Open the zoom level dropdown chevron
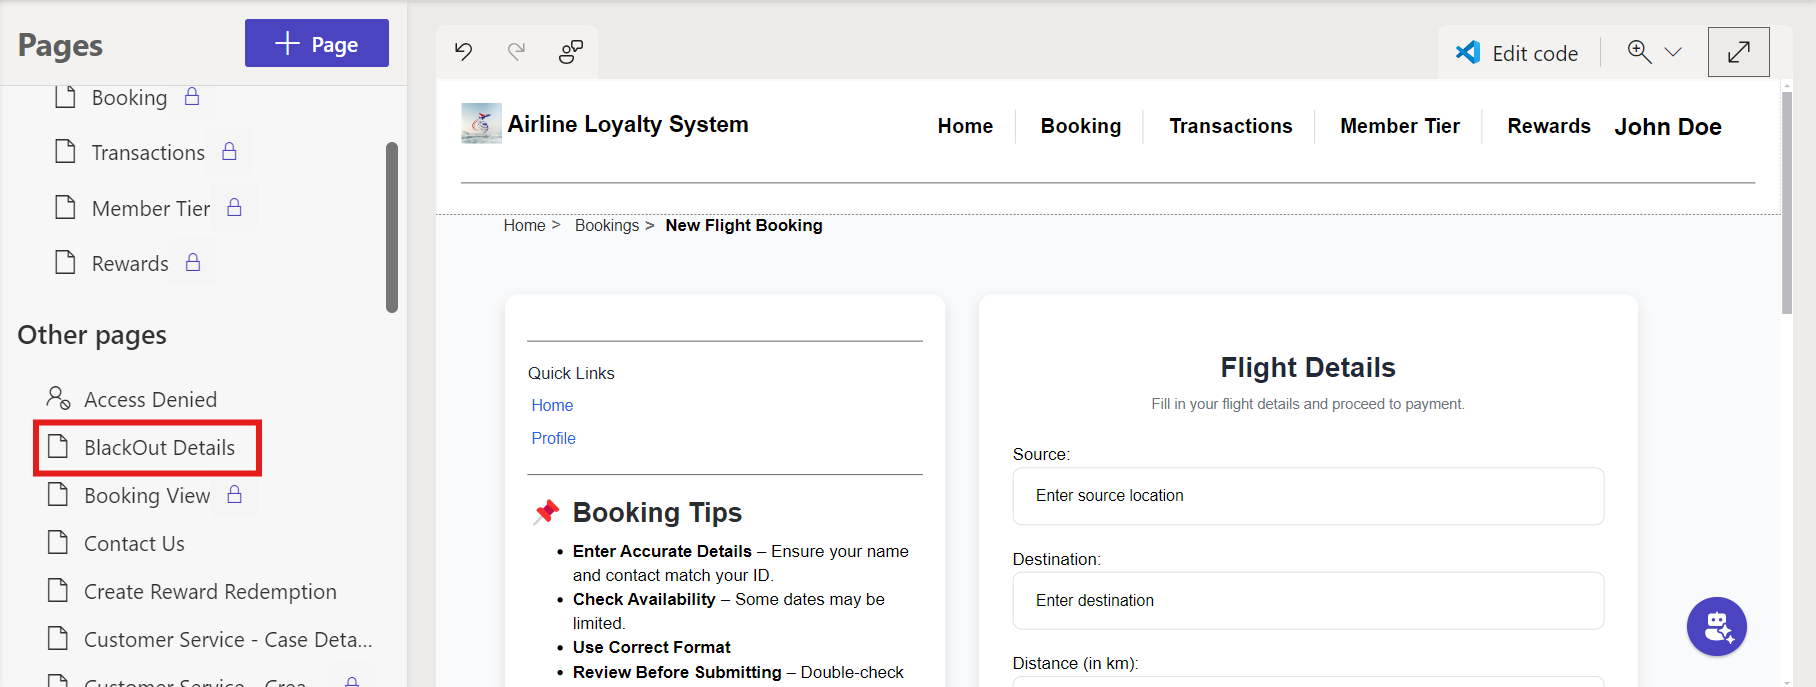Image resolution: width=1816 pixels, height=687 pixels. 1673,52
